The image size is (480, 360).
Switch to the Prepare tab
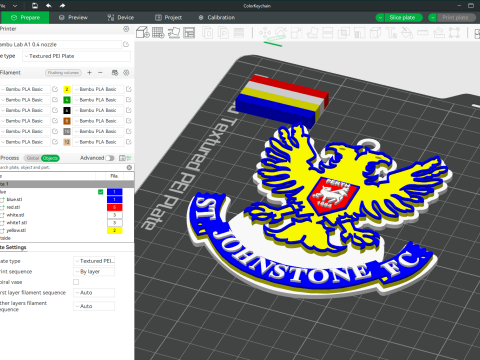coord(25,18)
